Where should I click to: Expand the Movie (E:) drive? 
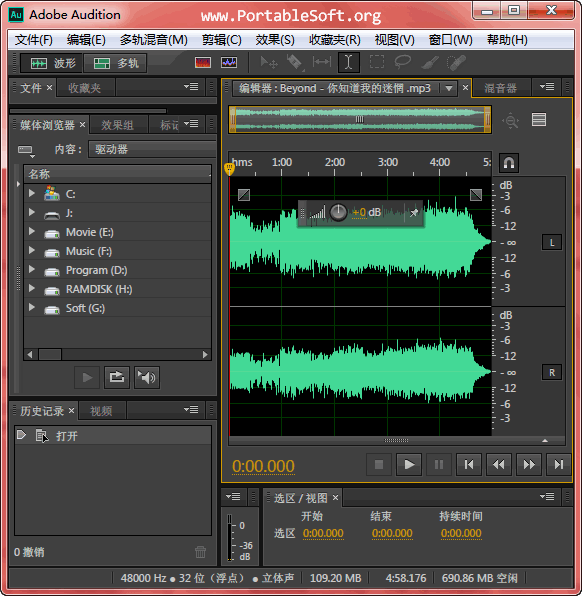tap(32, 231)
